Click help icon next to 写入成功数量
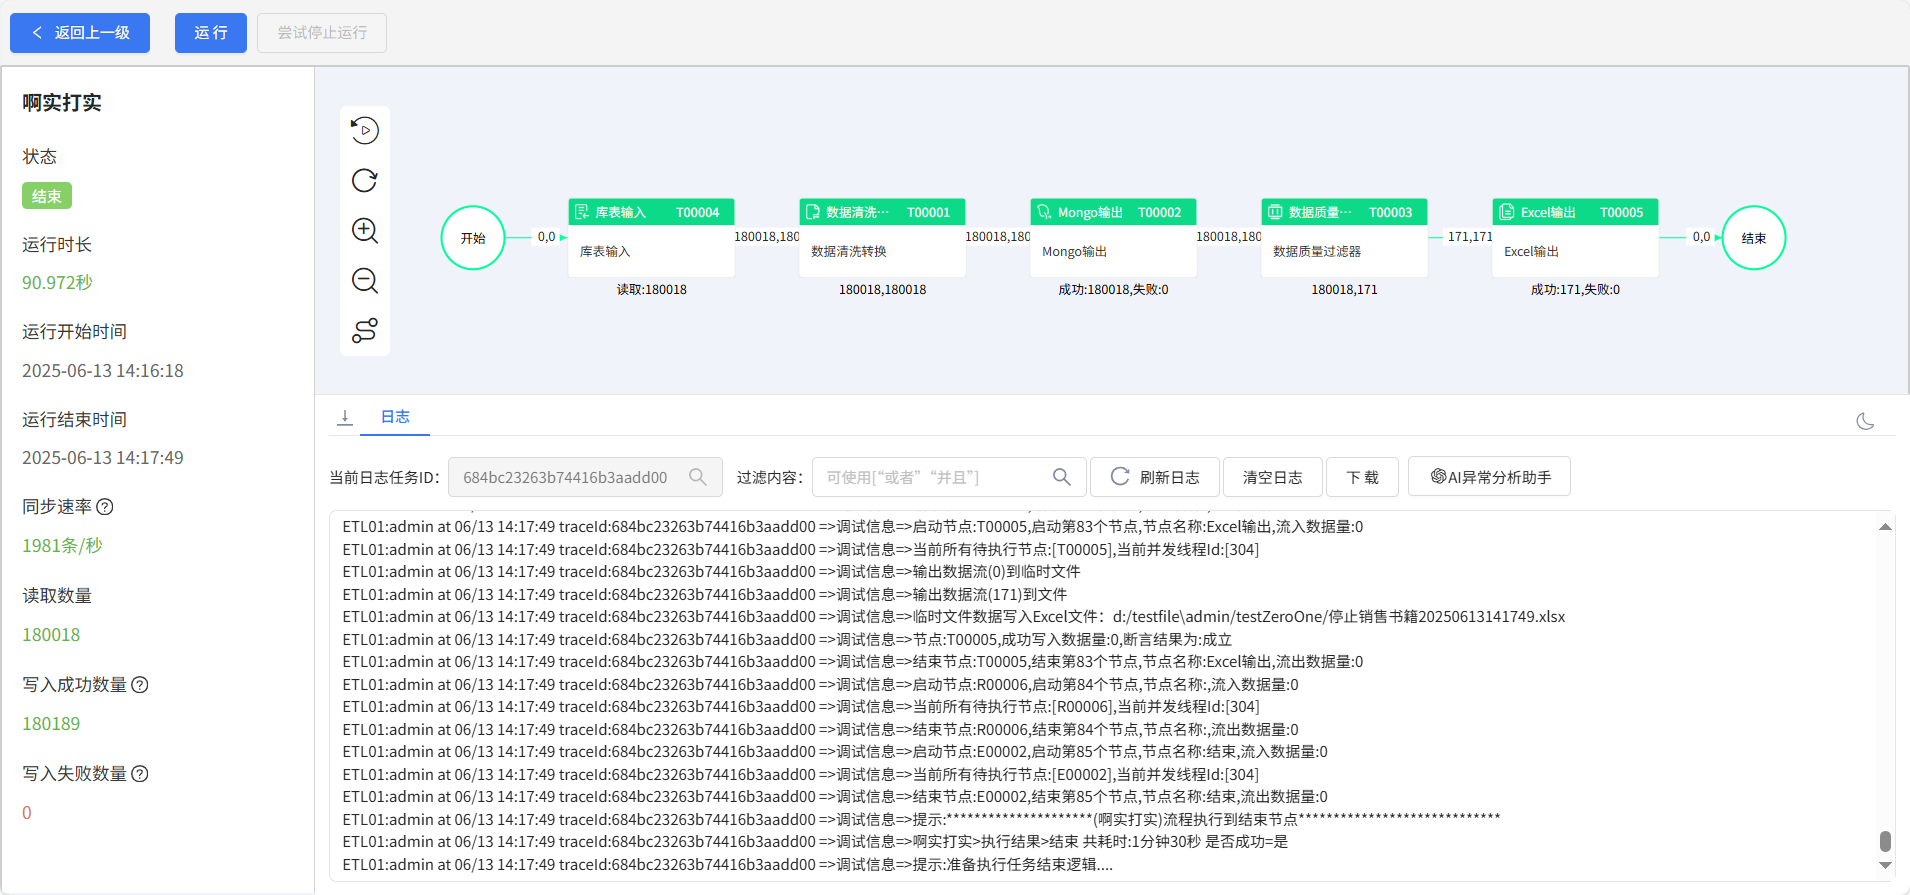The width and height of the screenshot is (1910, 895). tap(140, 685)
